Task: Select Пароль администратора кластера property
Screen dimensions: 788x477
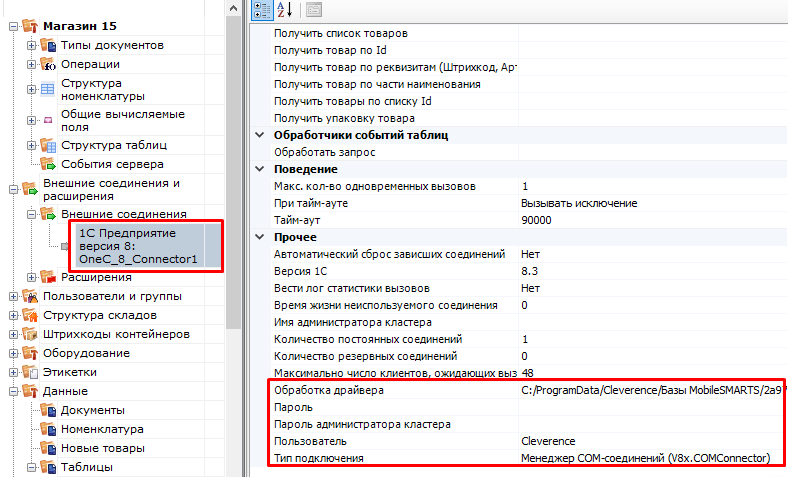Action: tap(362, 424)
